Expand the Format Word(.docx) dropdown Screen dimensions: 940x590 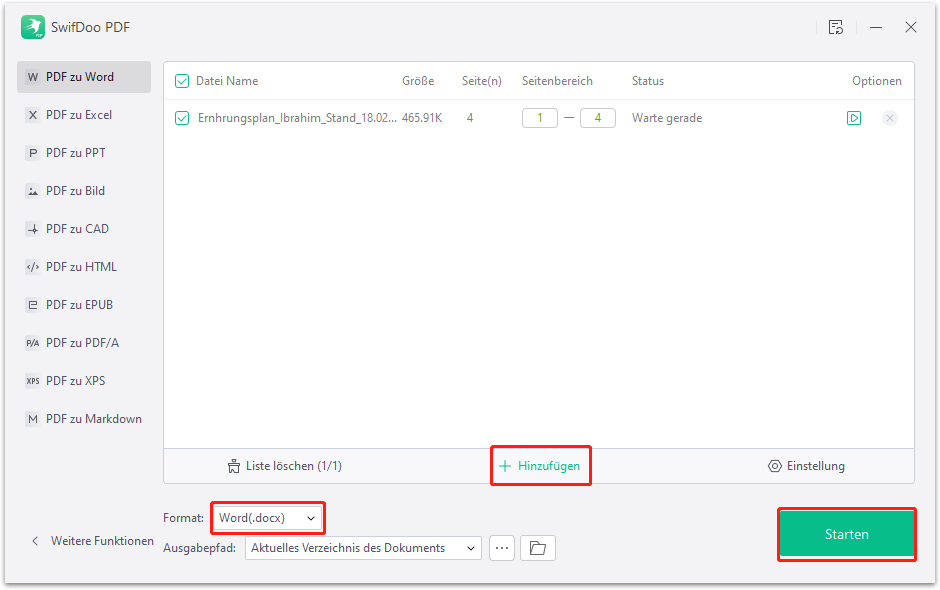[x=267, y=518]
